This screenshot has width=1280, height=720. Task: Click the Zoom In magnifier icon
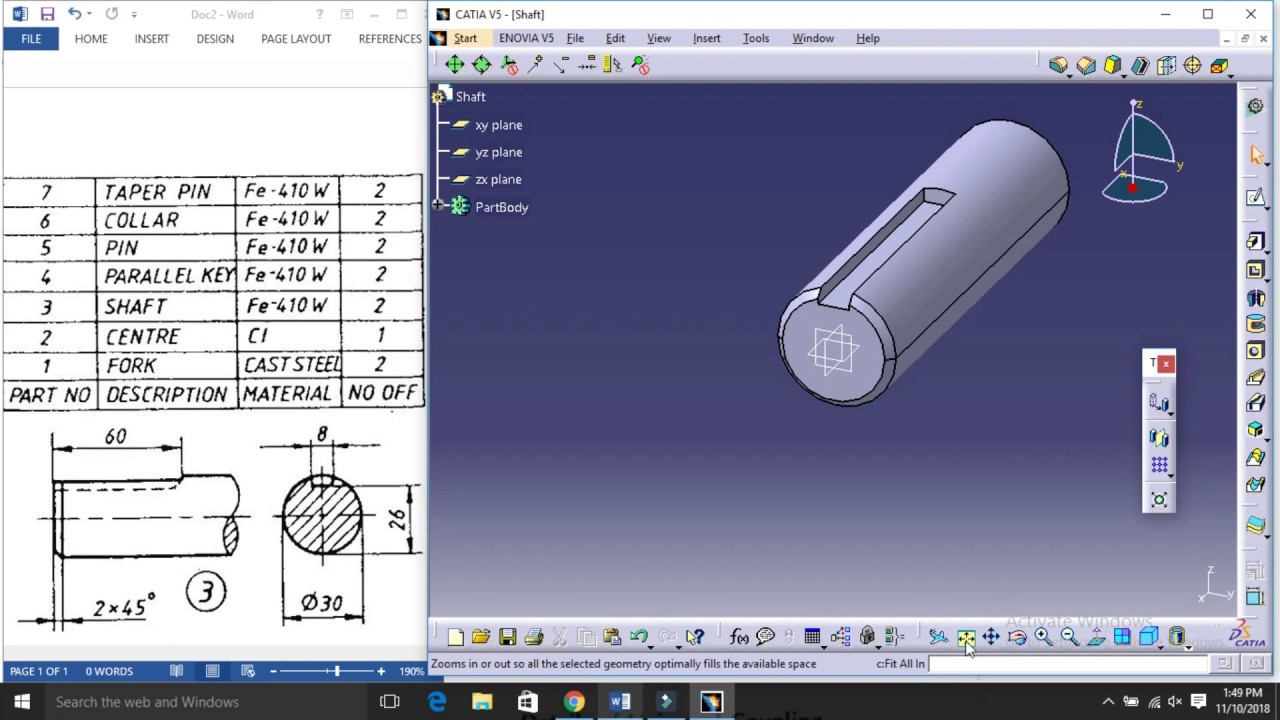1043,637
